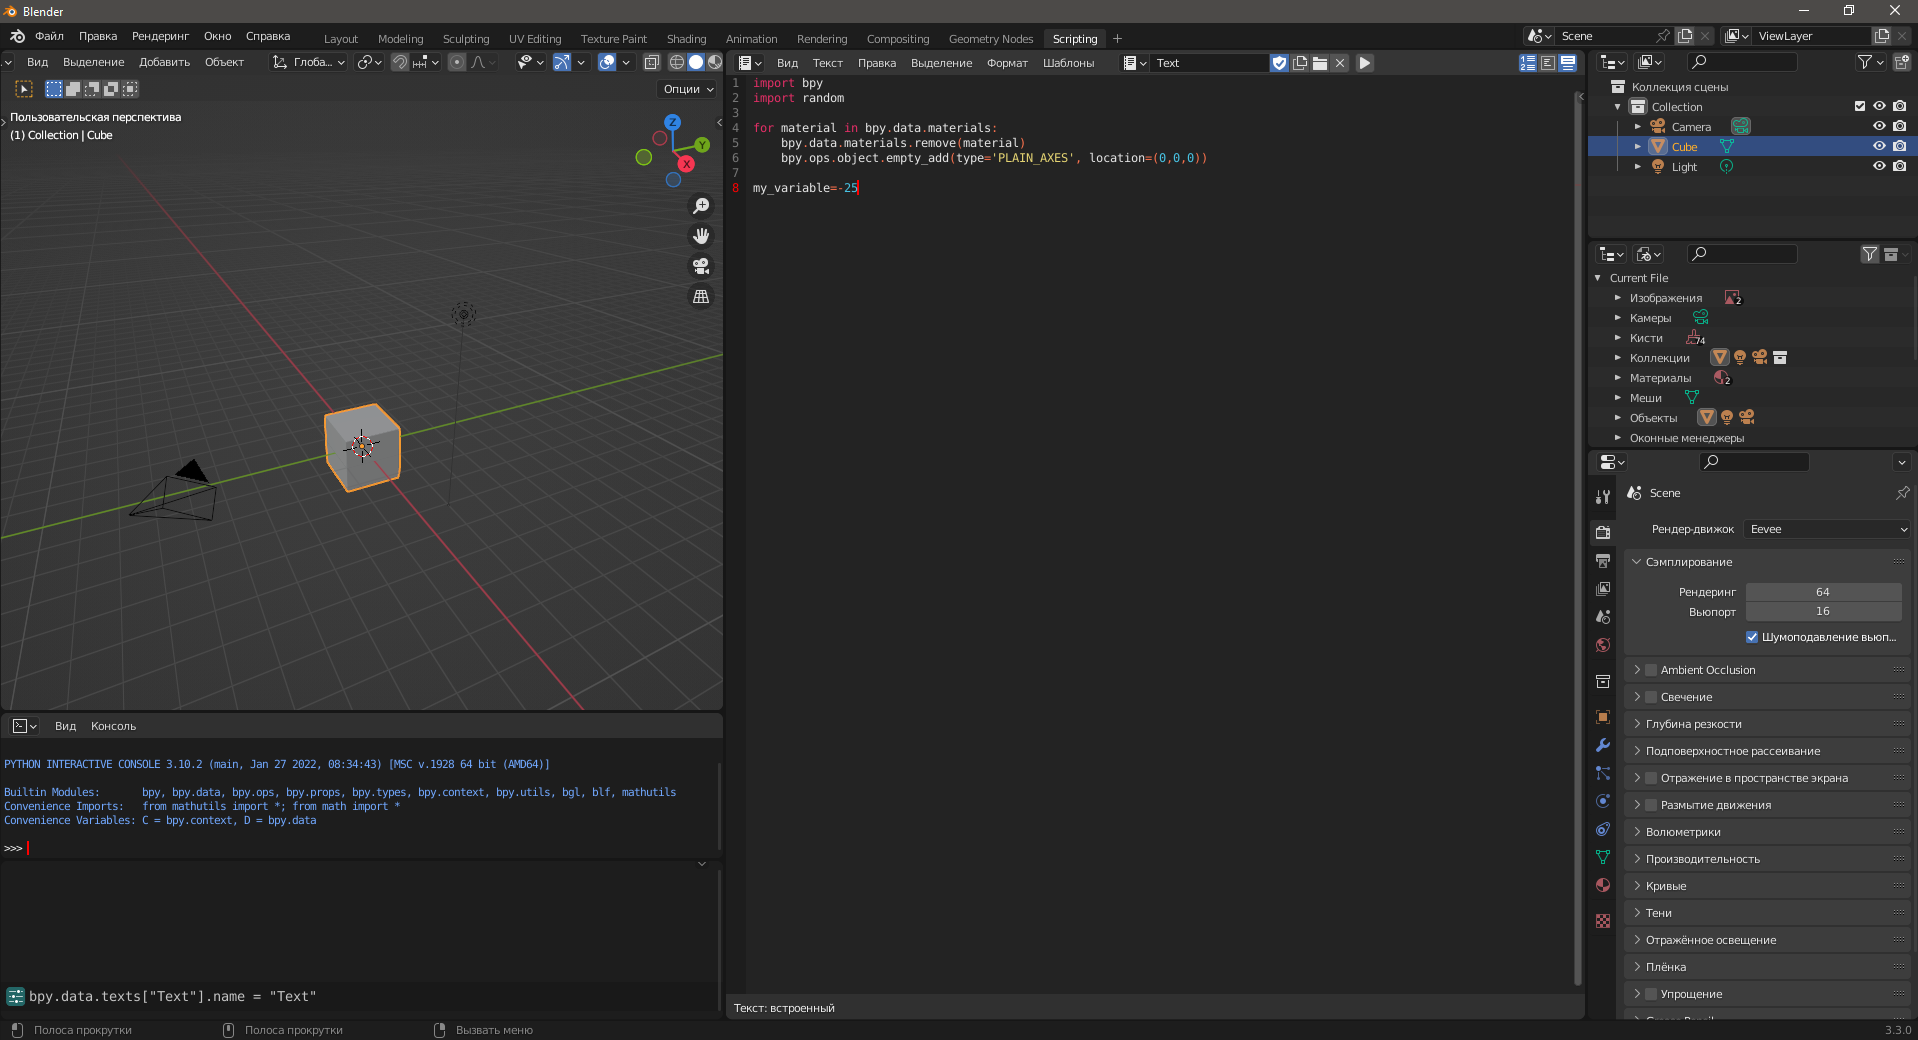The height and width of the screenshot is (1040, 1918).
Task: Expand Материалы in Current File tree
Action: coord(1617,378)
